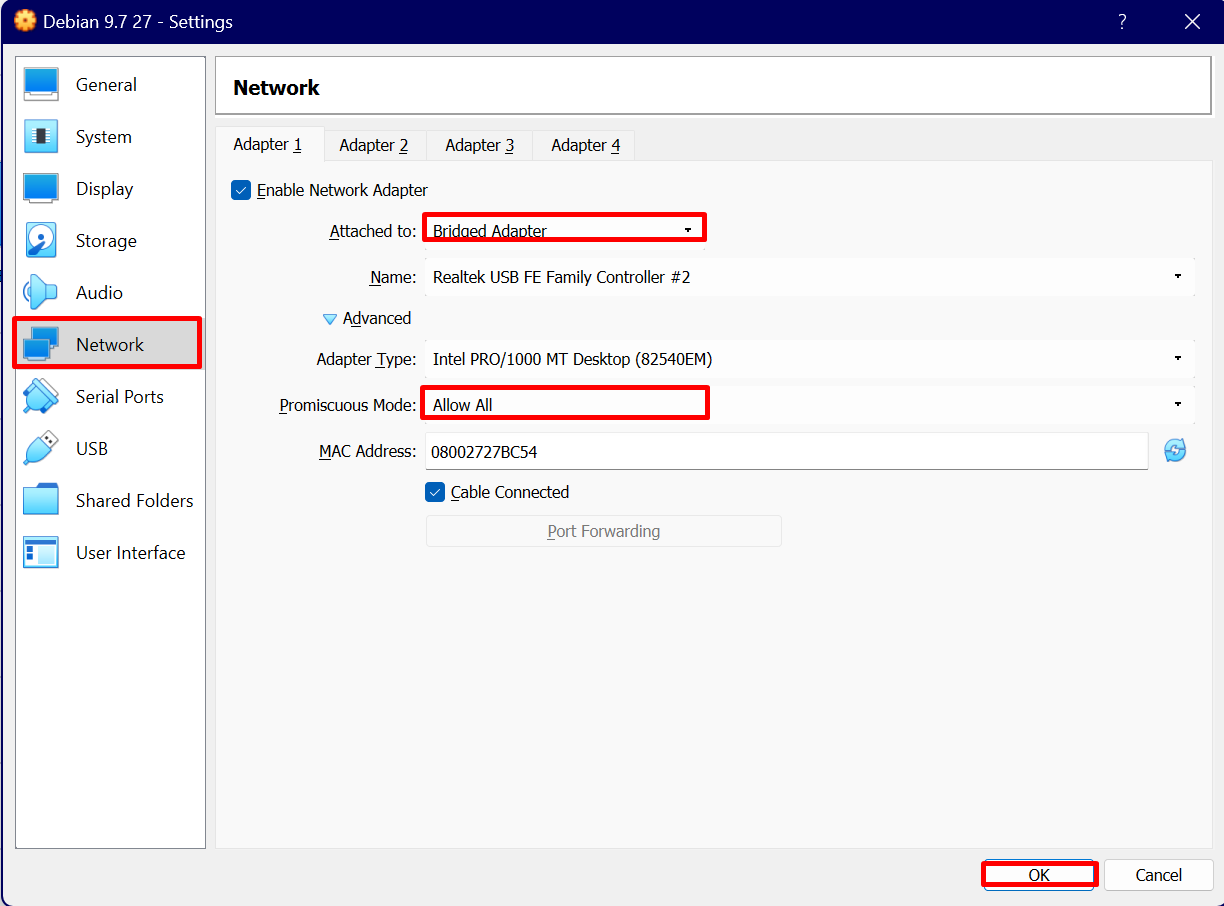Open the Shared Folders icon
The image size is (1224, 906).
tap(41, 501)
